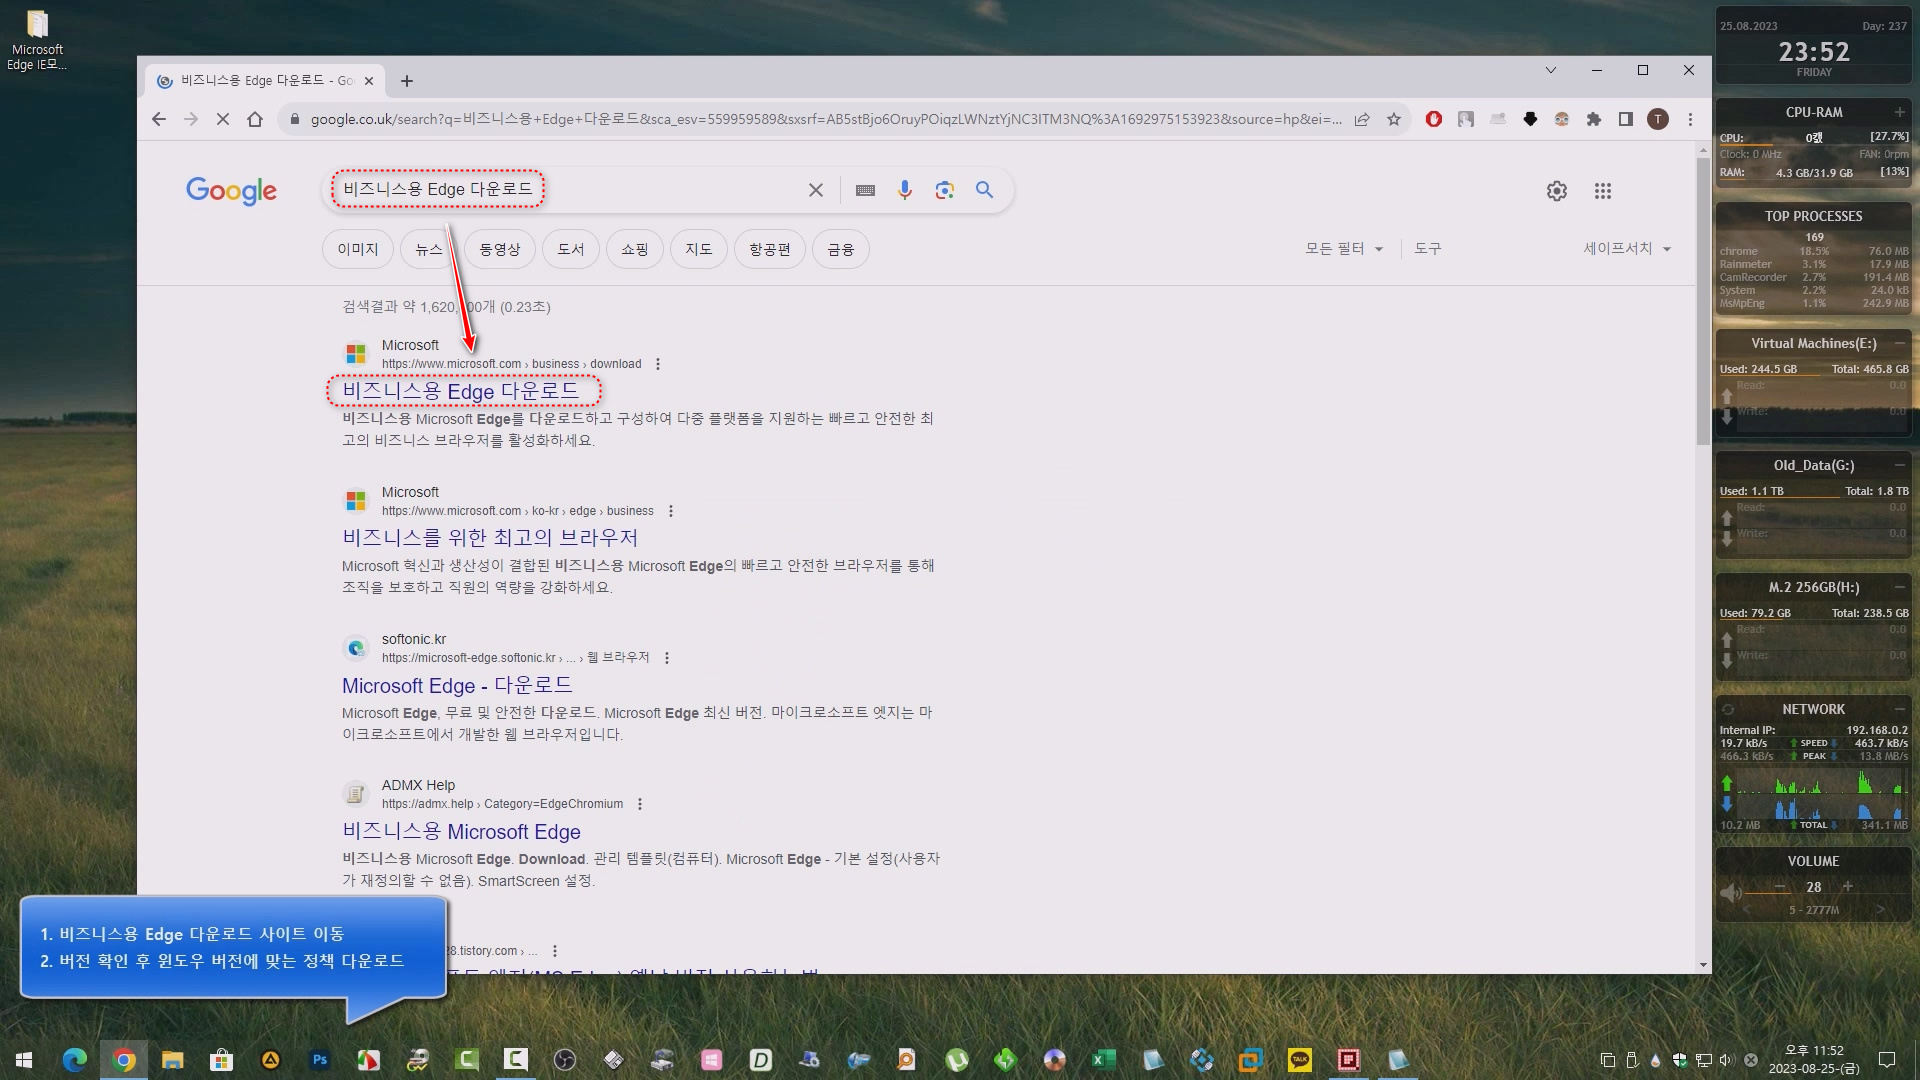
Task: Start a Google voice search
Action: [x=905, y=190]
